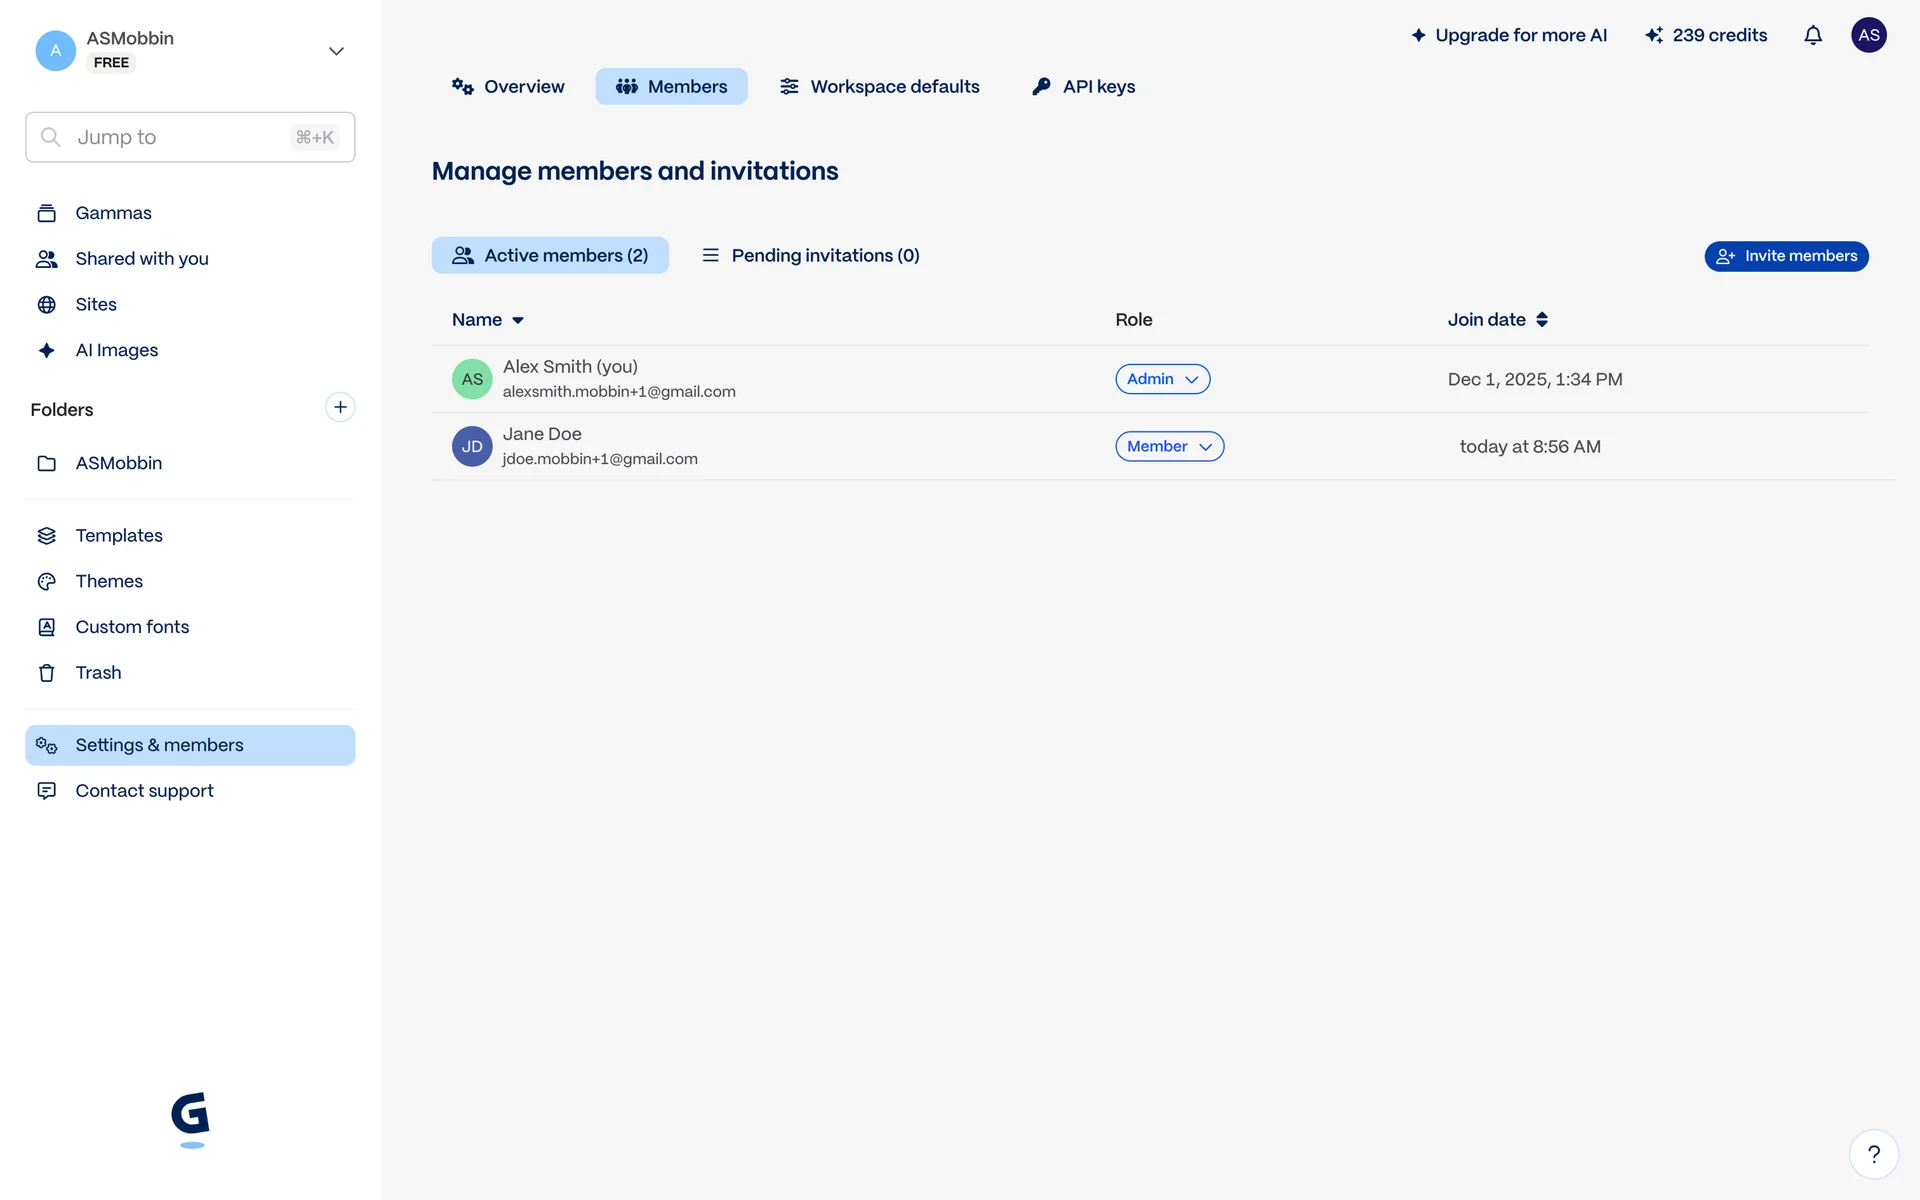Toggle the Join date sort order
The width and height of the screenshot is (1920, 1200).
pos(1497,320)
